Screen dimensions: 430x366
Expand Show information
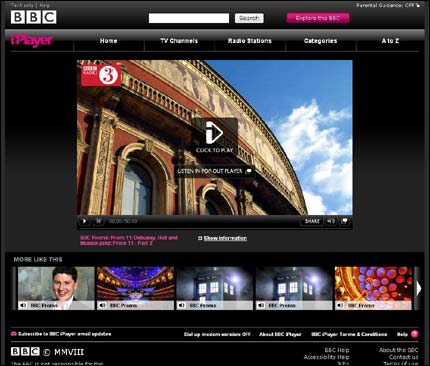225,238
